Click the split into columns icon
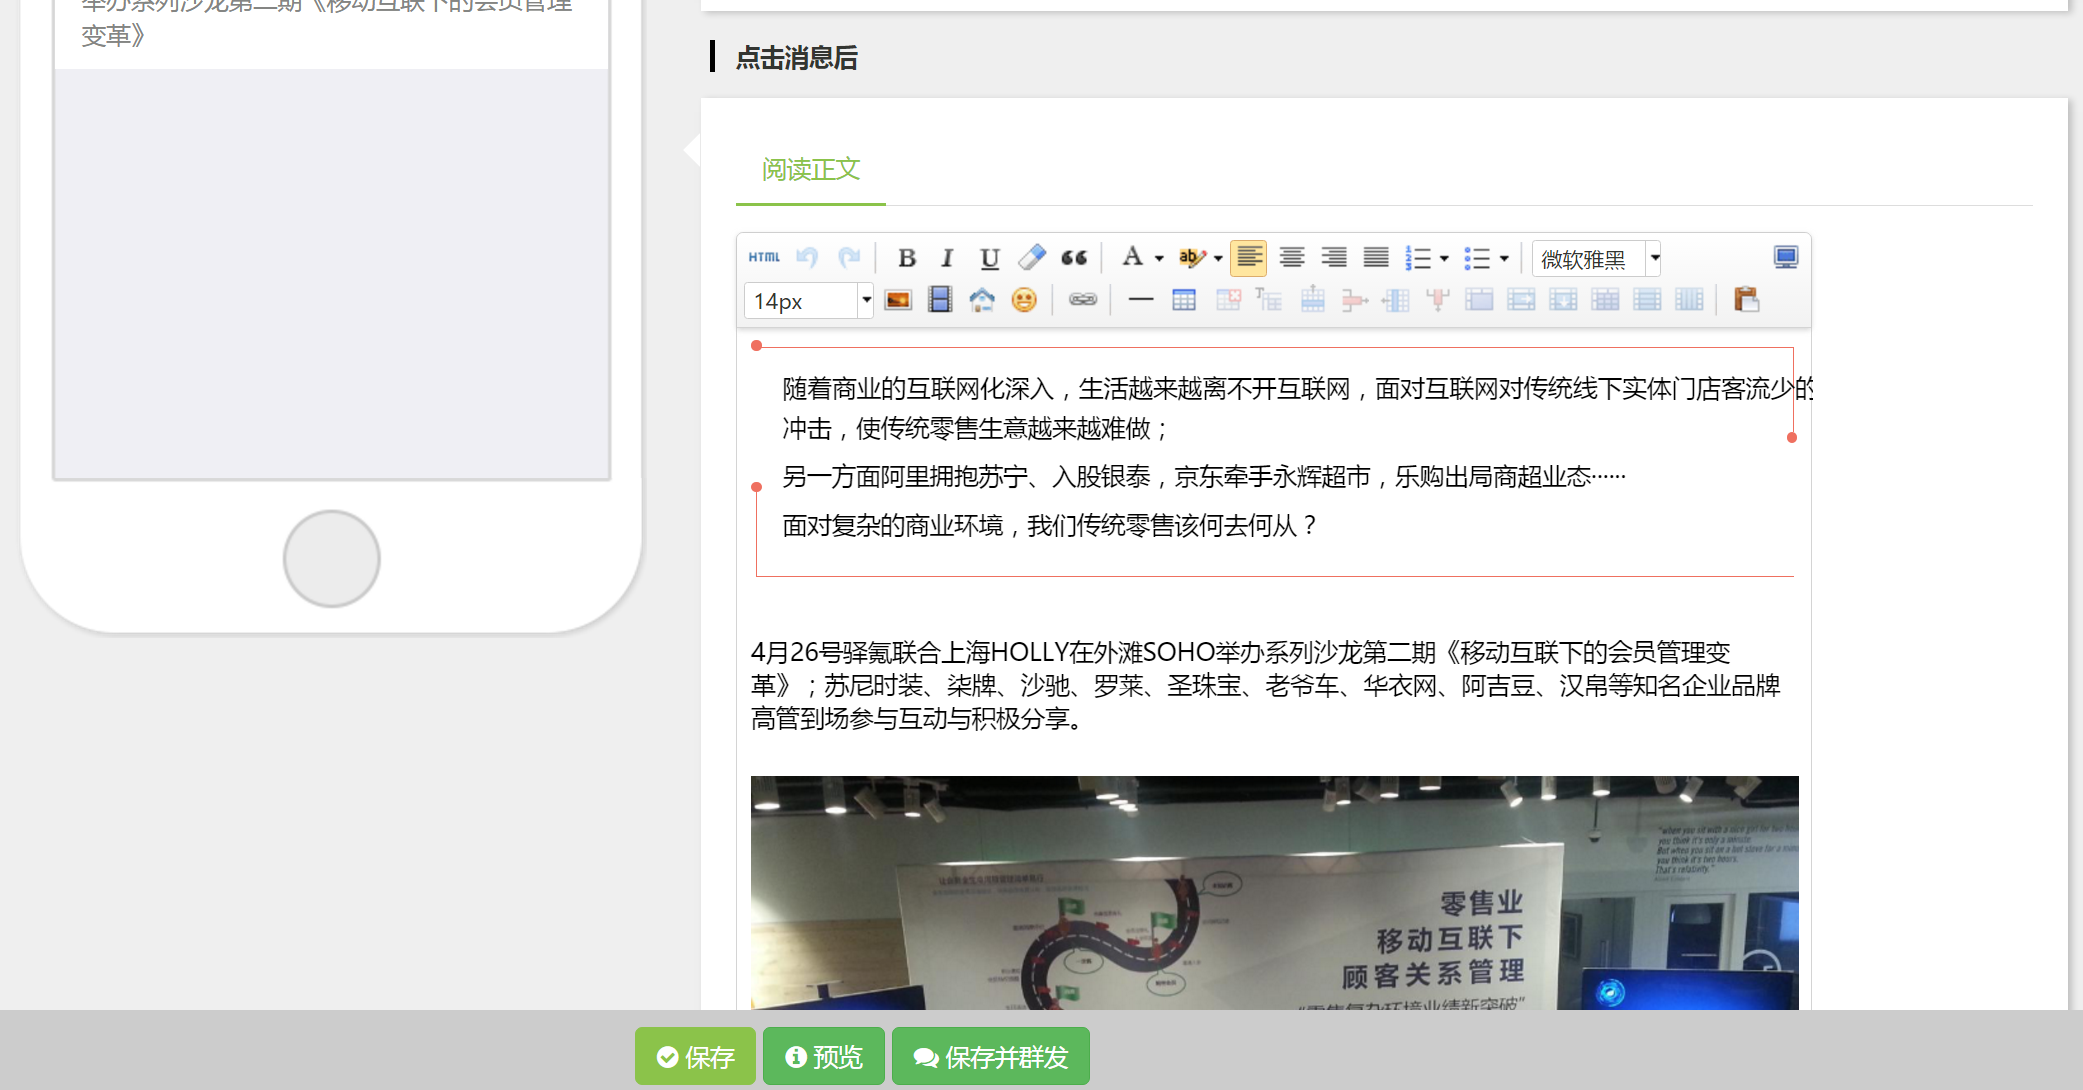Image resolution: width=2083 pixels, height=1090 pixels. pyautogui.click(x=1689, y=300)
